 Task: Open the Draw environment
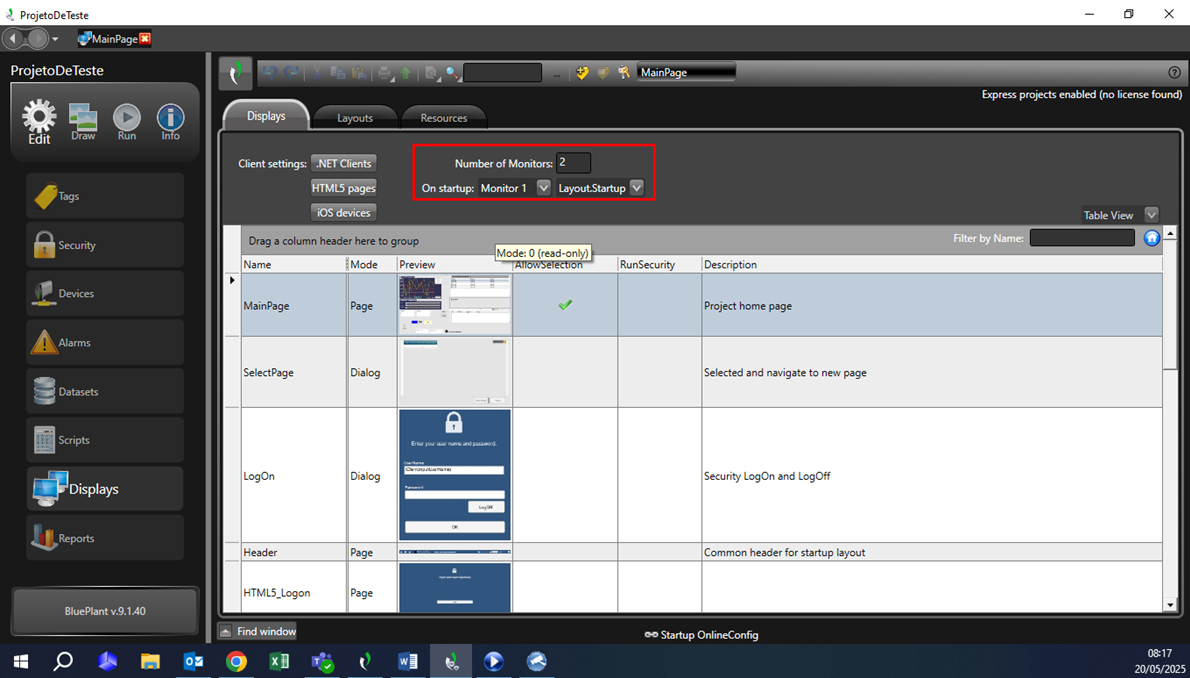pos(83,121)
